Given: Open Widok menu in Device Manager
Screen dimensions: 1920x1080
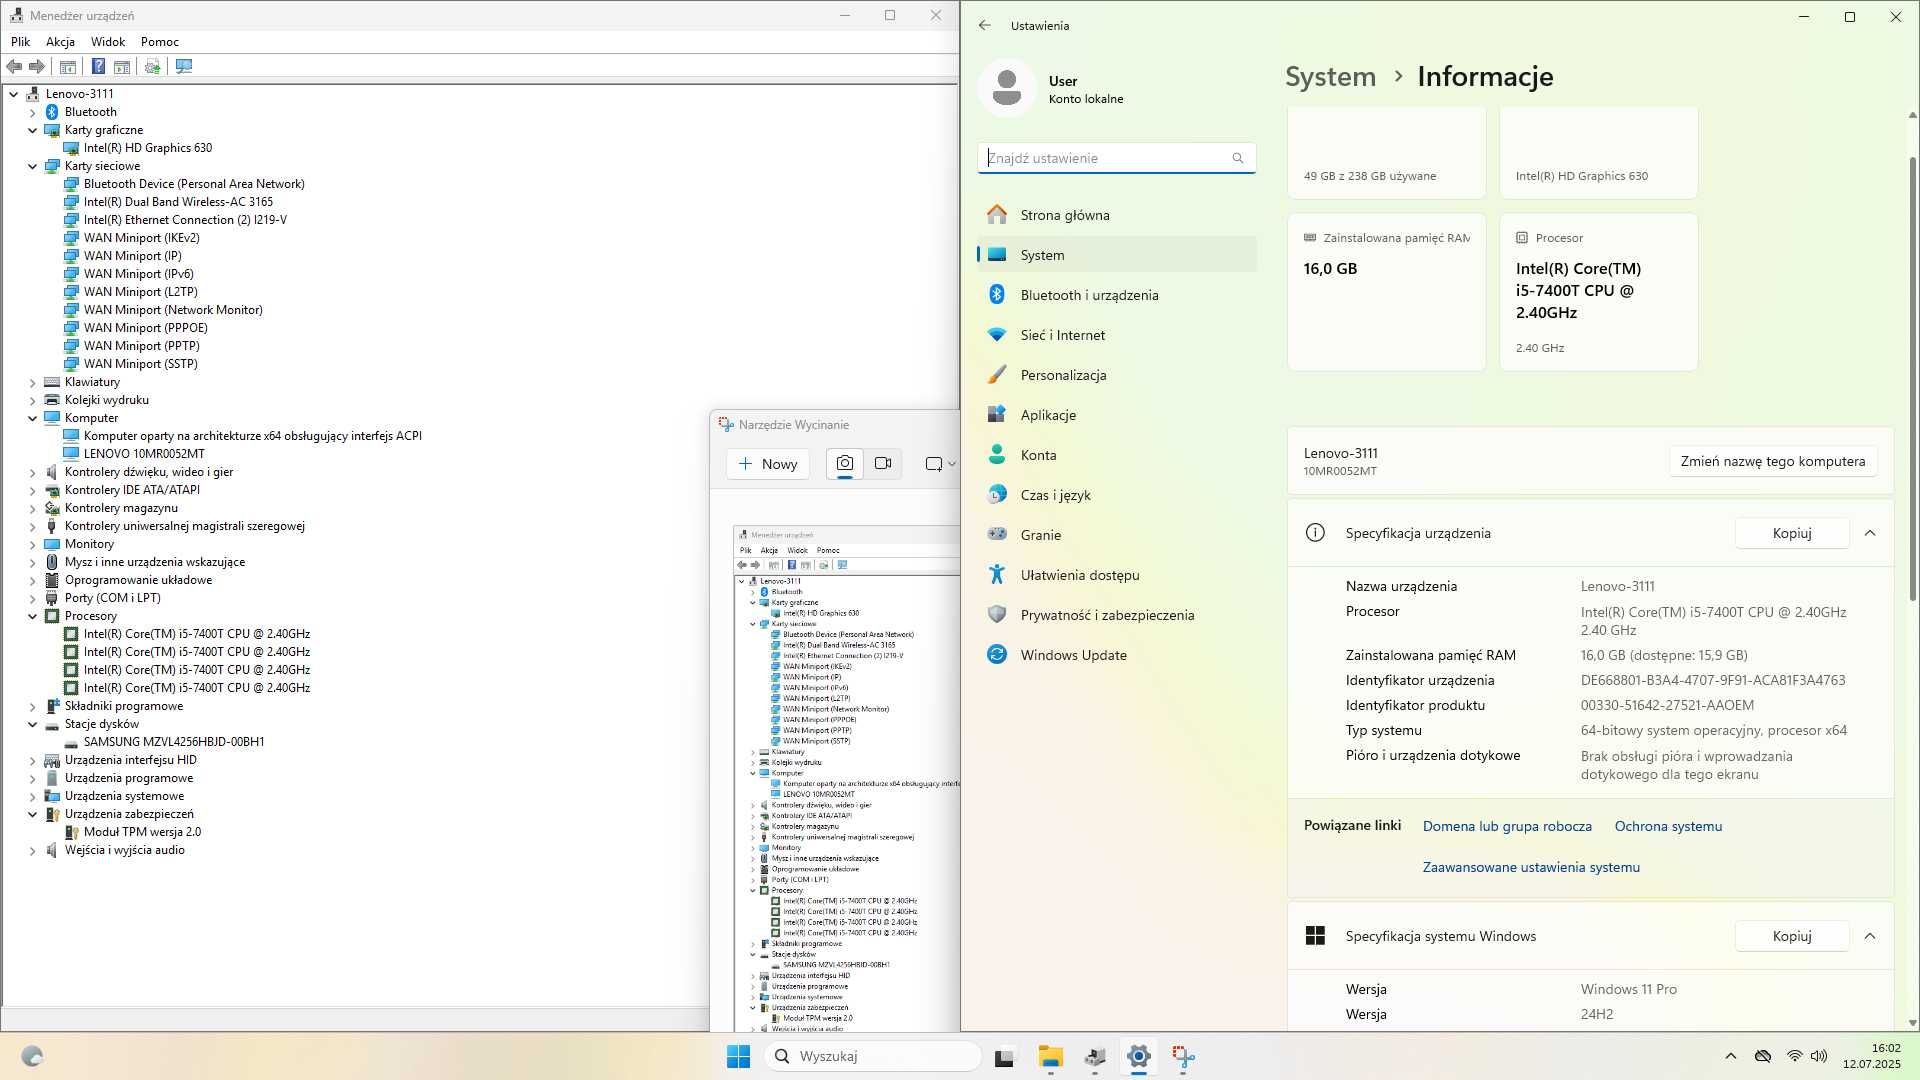Looking at the screenshot, I should pos(108,42).
